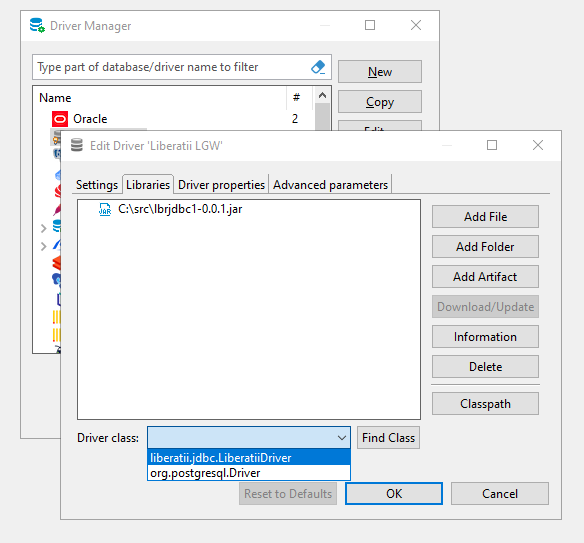Expand the first collapsed driver tree node
Screen dimensions: 584x543
pyautogui.click(x=44, y=228)
